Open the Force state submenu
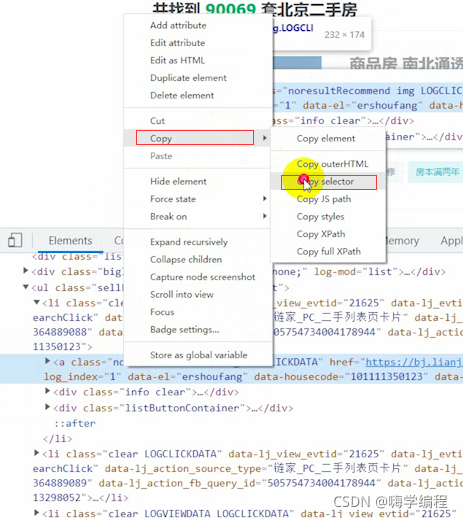This screenshot has width=463, height=518. pos(173,199)
